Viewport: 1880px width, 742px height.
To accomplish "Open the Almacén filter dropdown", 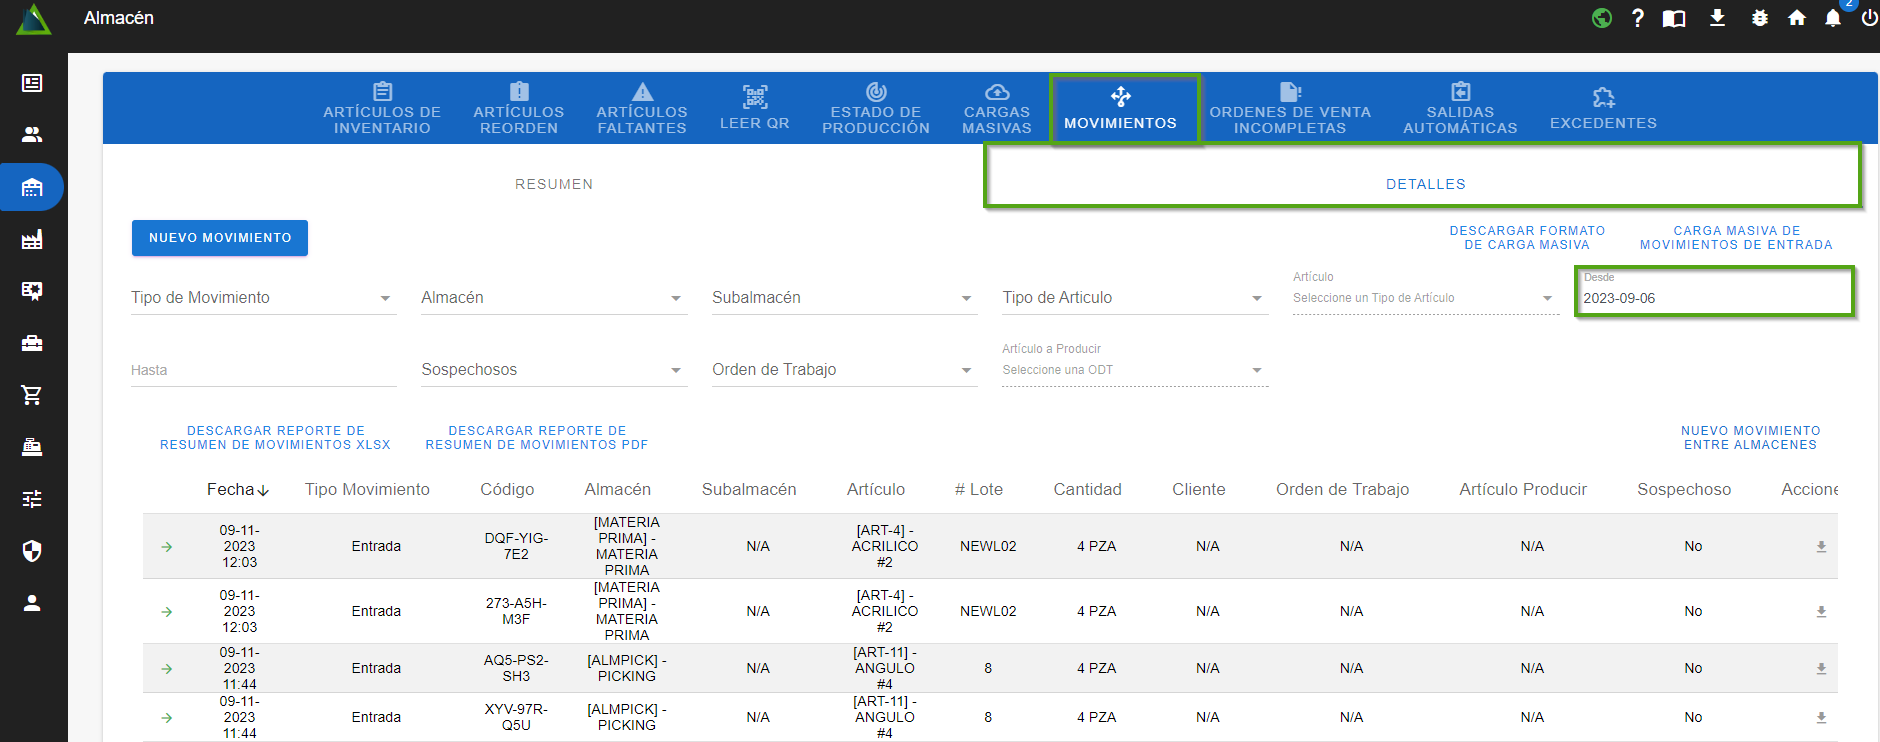I will click(553, 298).
